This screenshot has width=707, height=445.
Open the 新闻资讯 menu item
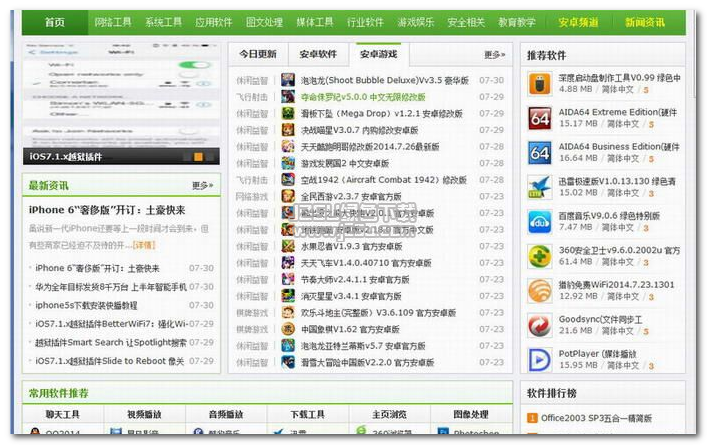point(645,22)
